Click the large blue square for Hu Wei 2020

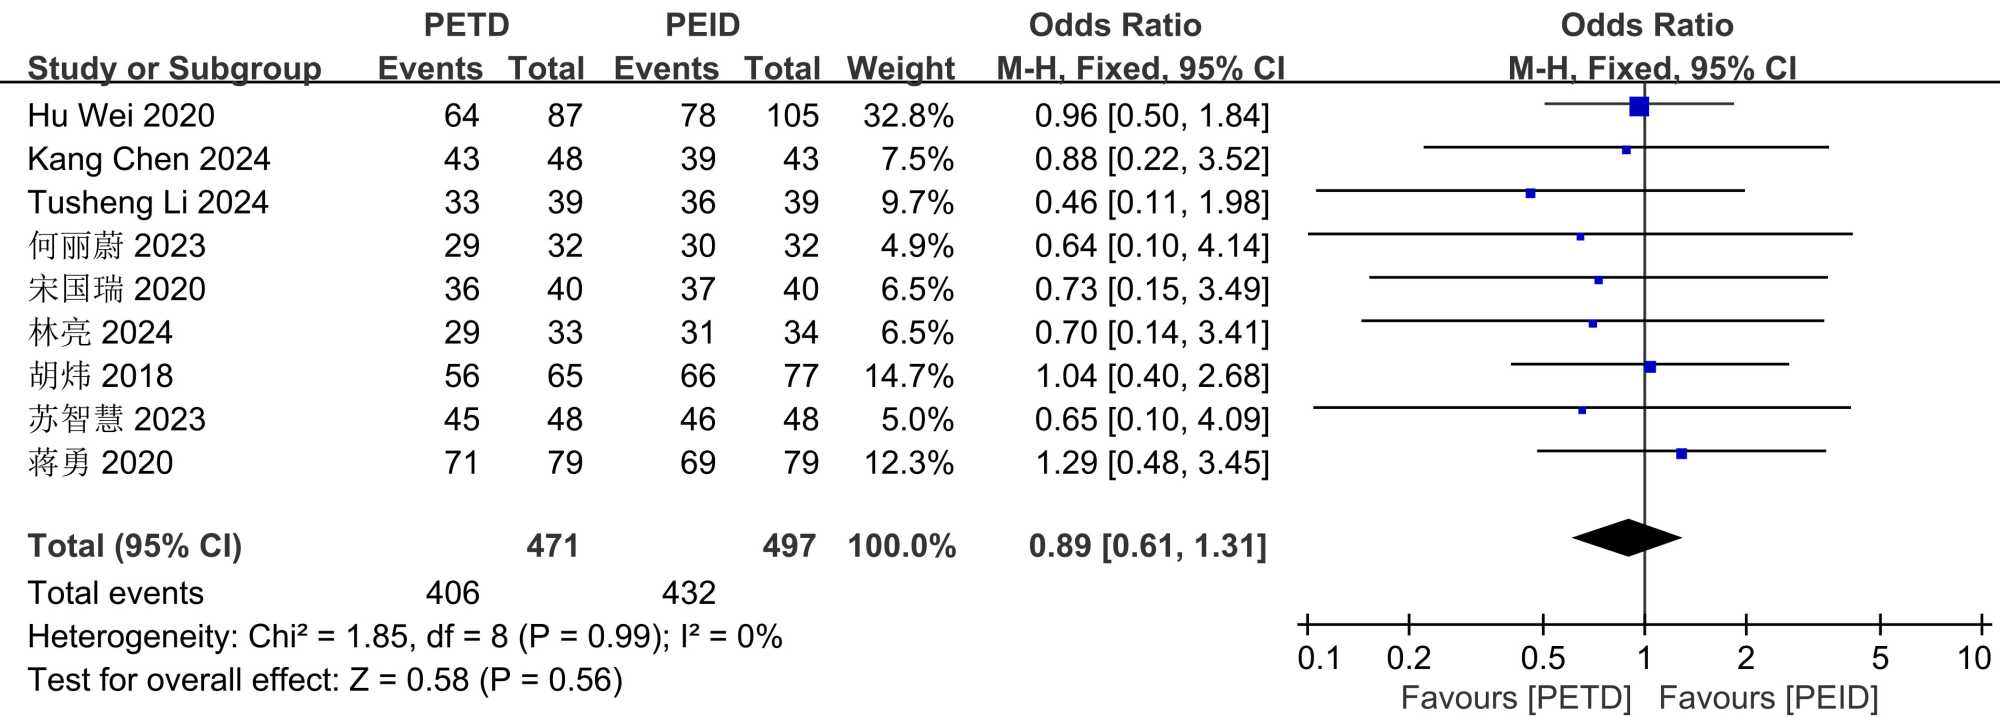(x=1638, y=106)
